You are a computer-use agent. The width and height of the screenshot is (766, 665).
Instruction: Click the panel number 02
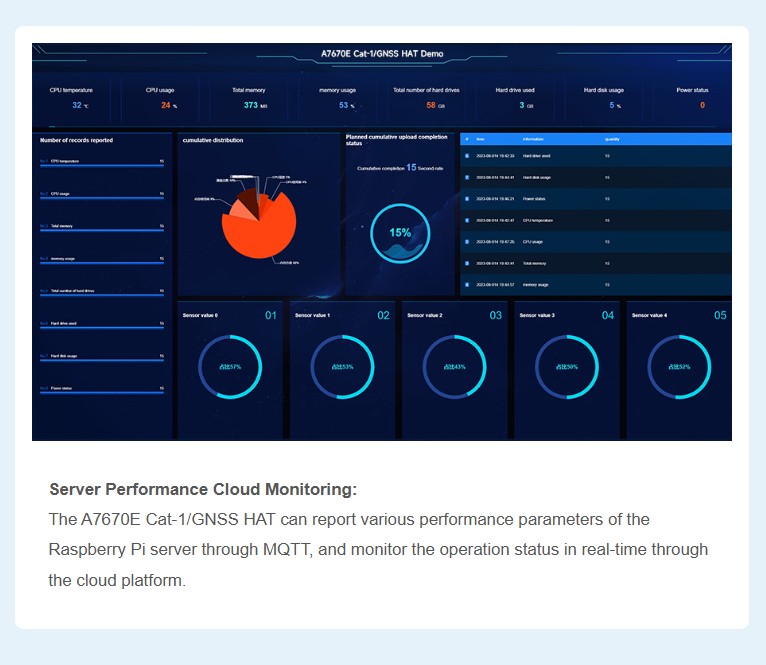point(383,315)
